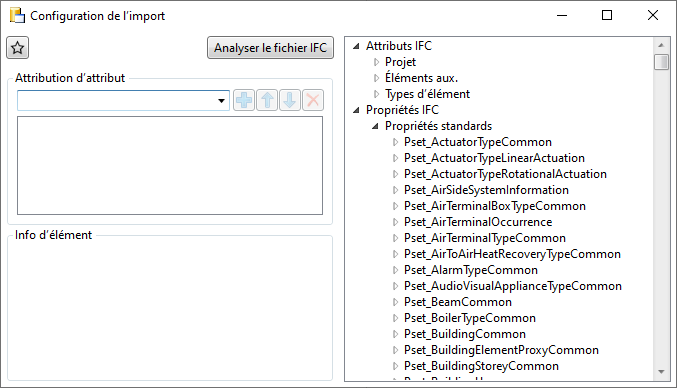Screen dimensions: 677x388
Task: Maximize the Configuration de l'import window
Action: pos(607,16)
